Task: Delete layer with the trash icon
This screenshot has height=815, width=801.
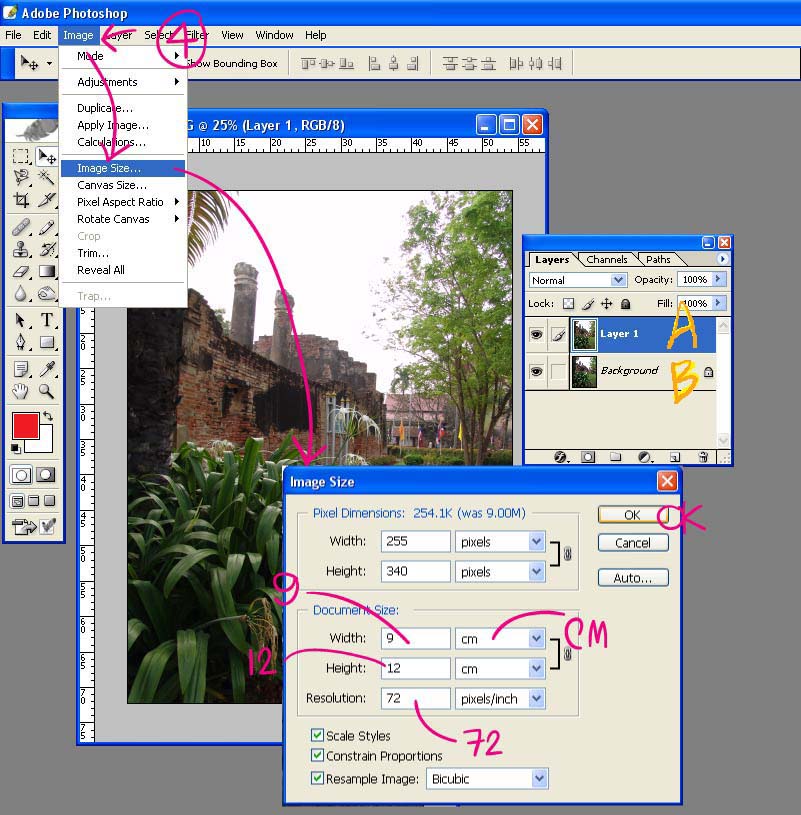Action: click(x=703, y=457)
